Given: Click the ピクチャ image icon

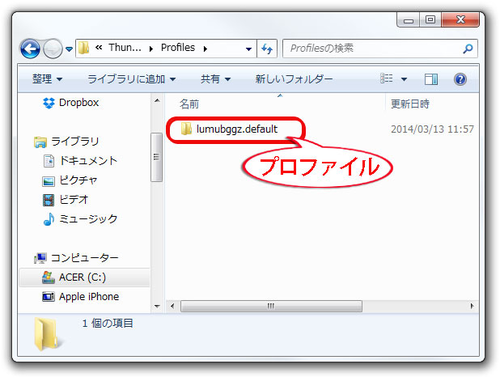Looking at the screenshot, I should (48, 181).
